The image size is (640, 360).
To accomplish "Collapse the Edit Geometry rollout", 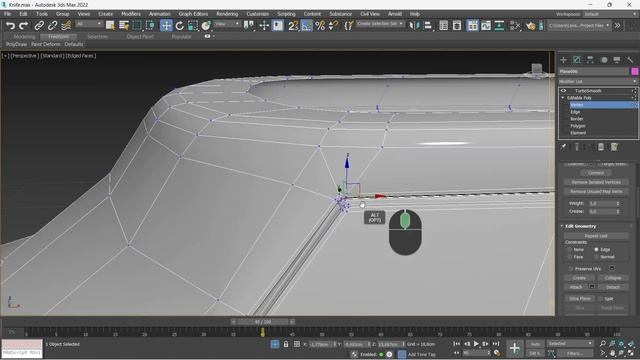I will pos(562,226).
